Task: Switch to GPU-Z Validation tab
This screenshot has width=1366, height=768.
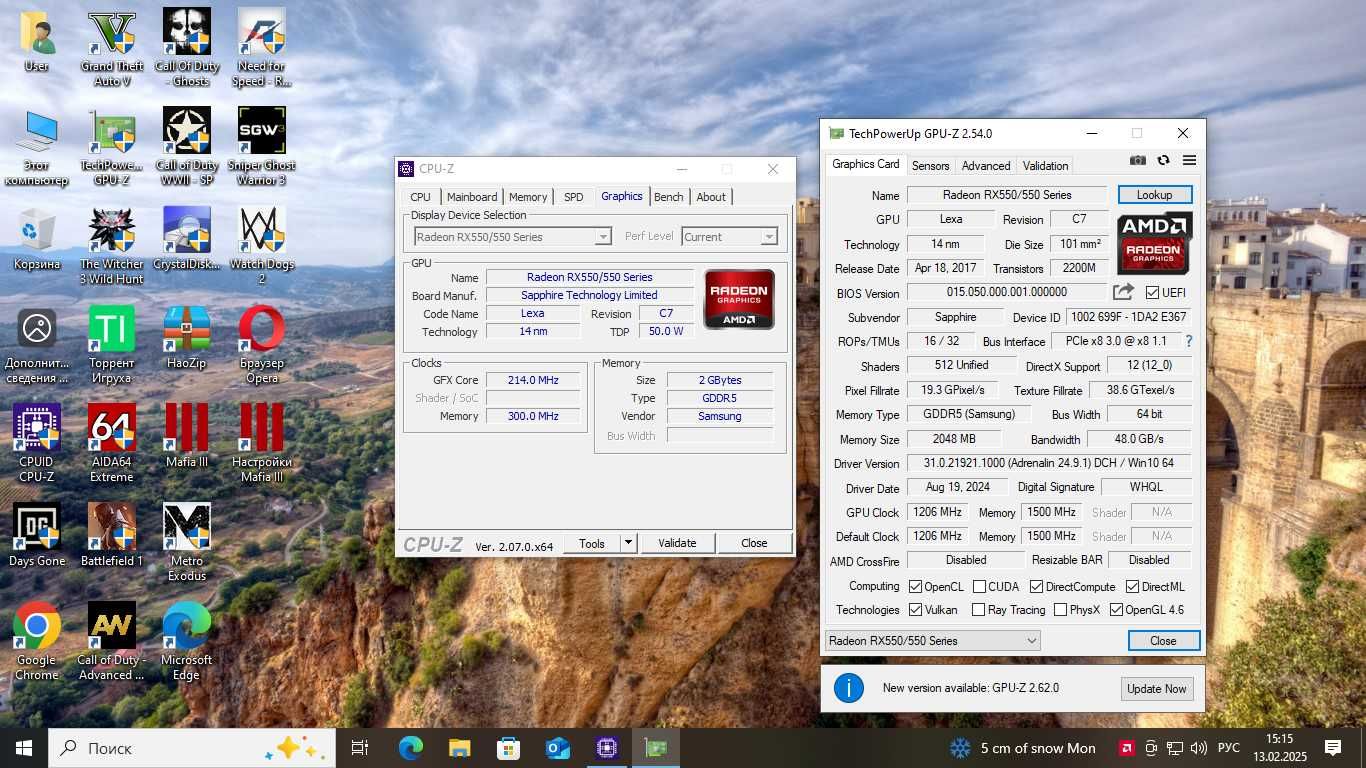Action: [x=1046, y=166]
